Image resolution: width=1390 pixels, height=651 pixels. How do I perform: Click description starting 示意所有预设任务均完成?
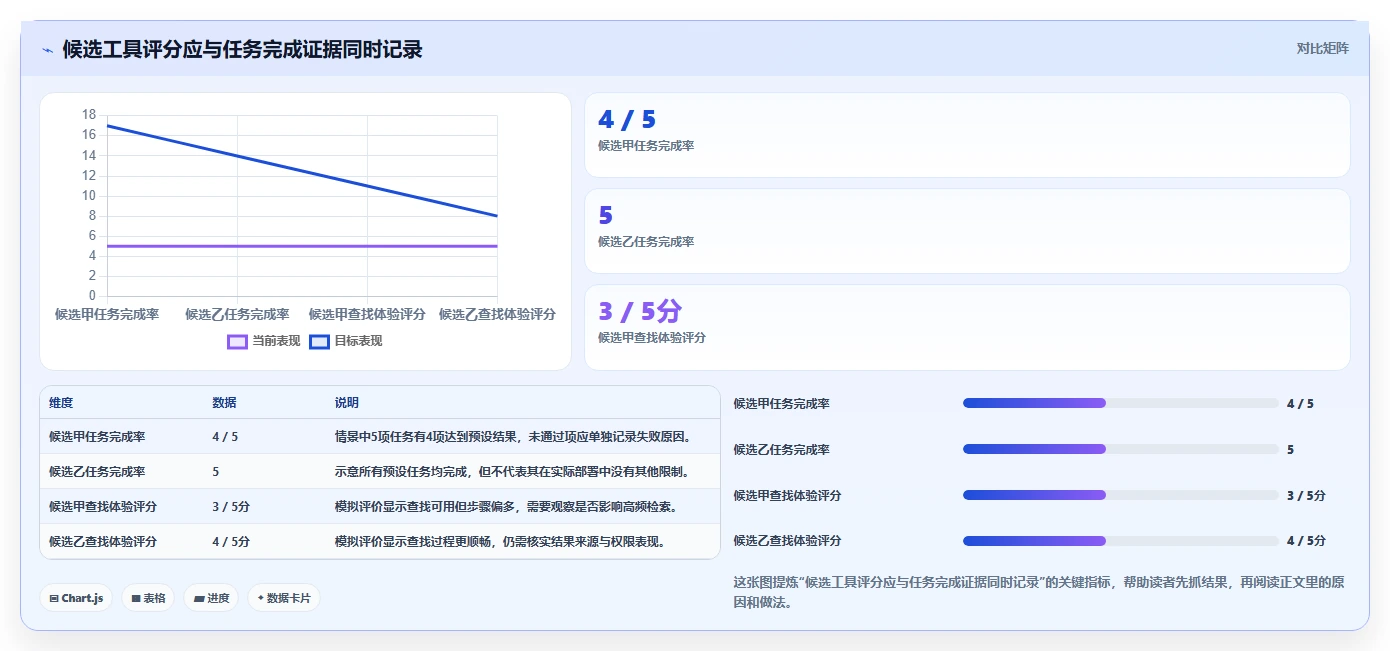click(512, 472)
